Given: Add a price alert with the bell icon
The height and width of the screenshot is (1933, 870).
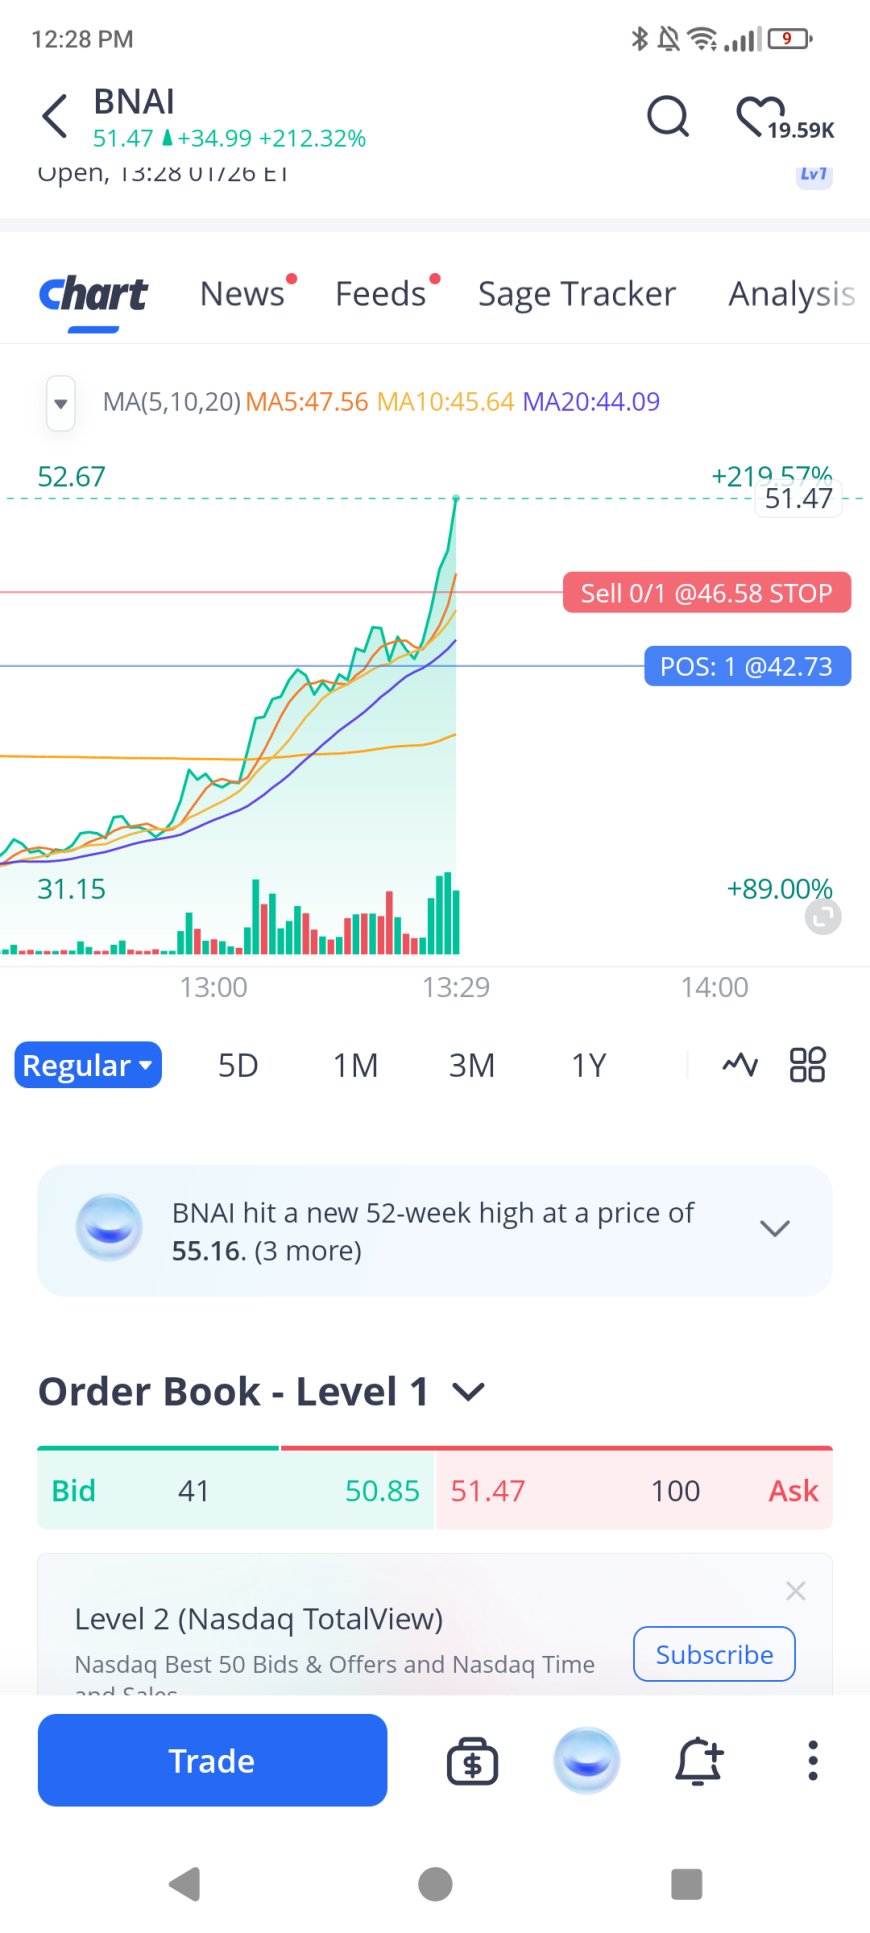Looking at the screenshot, I should [x=698, y=1760].
